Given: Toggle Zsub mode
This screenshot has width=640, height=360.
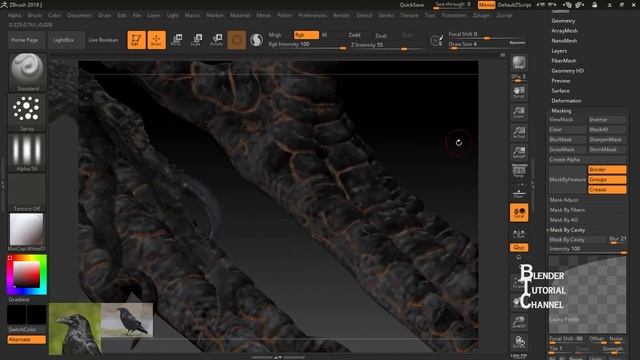Looking at the screenshot, I should pos(381,36).
